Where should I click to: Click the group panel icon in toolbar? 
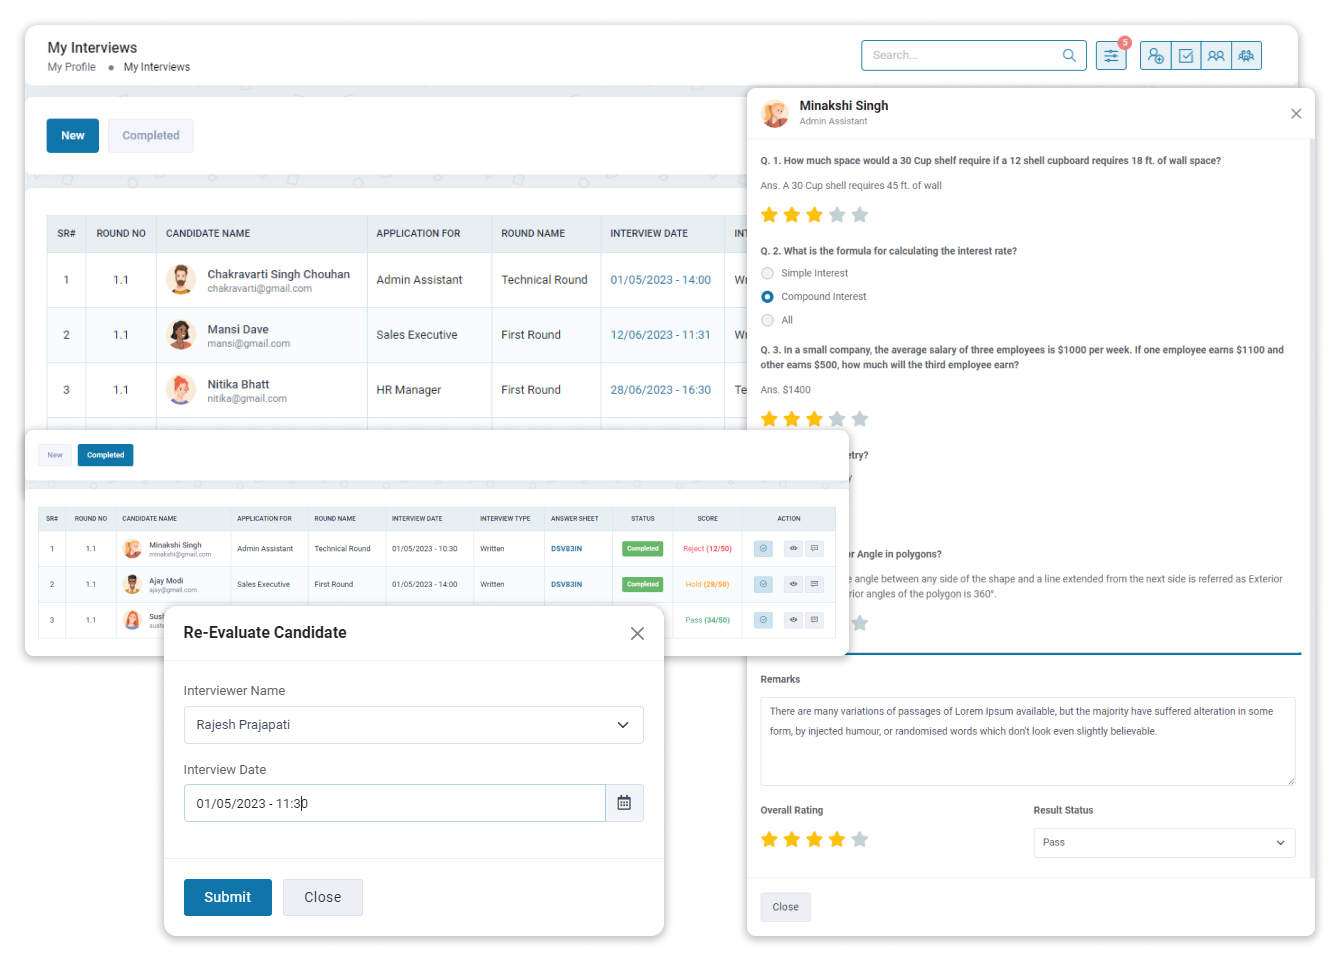(x=1246, y=56)
